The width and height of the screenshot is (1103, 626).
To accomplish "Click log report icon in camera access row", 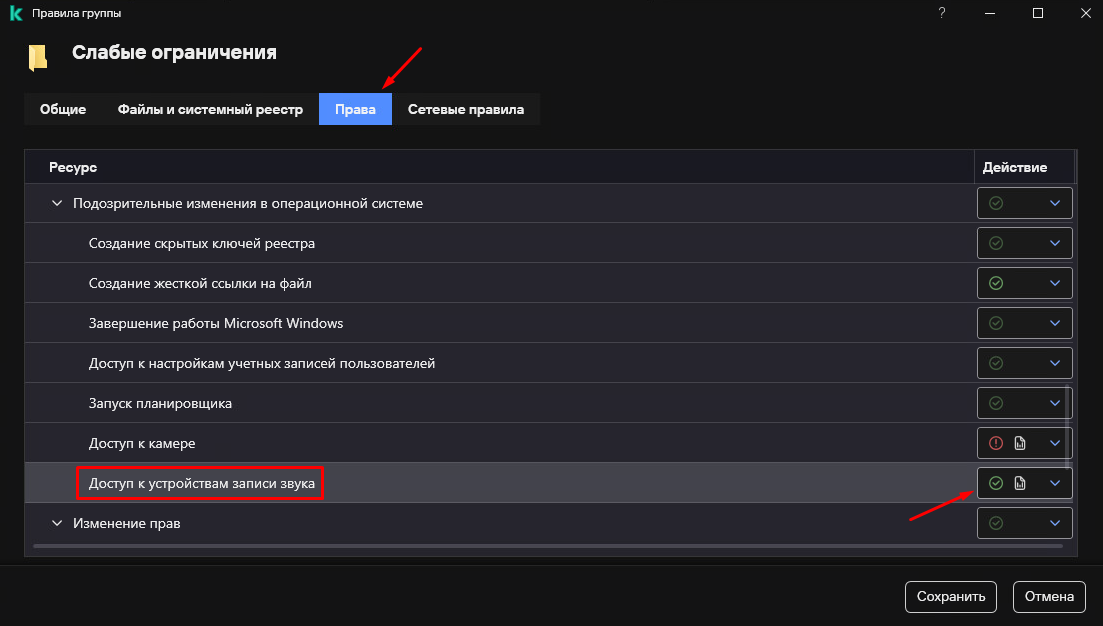I will click(1020, 443).
